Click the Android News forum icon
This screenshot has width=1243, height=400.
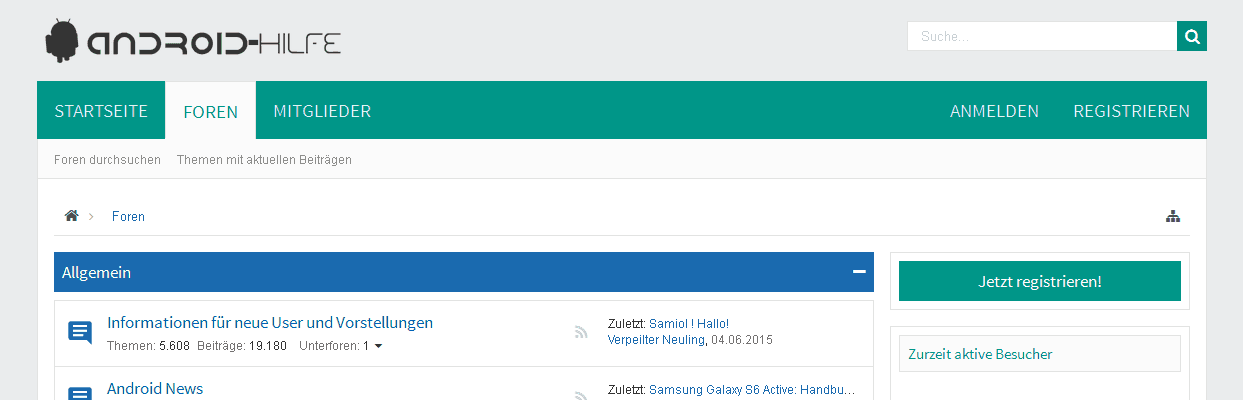[80, 393]
